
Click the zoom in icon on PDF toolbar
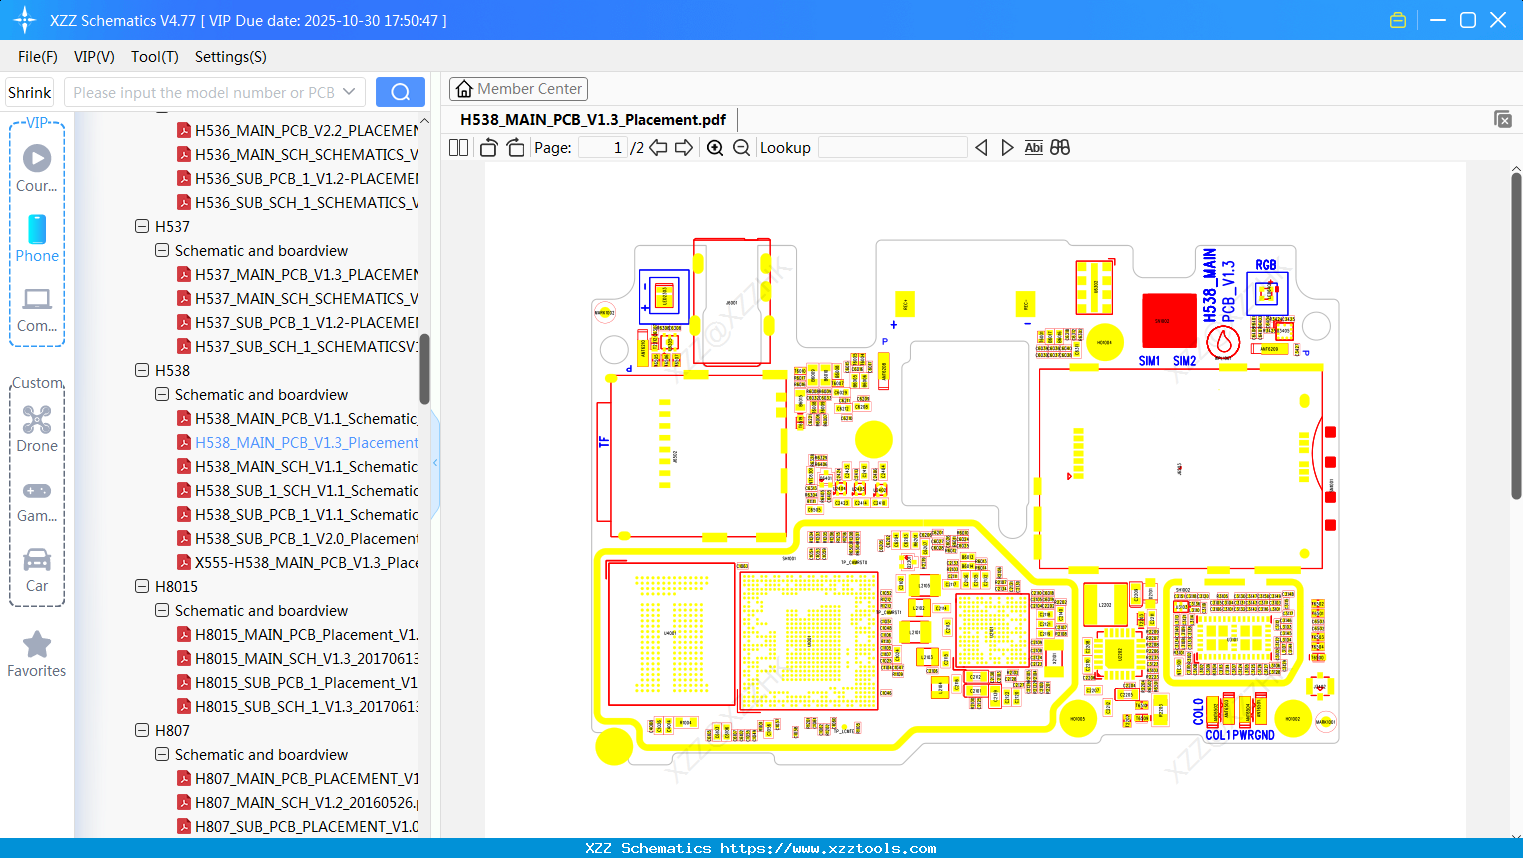pyautogui.click(x=715, y=147)
